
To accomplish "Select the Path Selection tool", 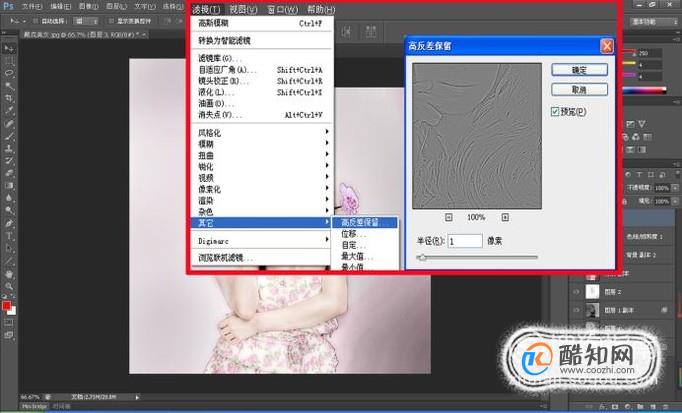I will tap(9, 249).
